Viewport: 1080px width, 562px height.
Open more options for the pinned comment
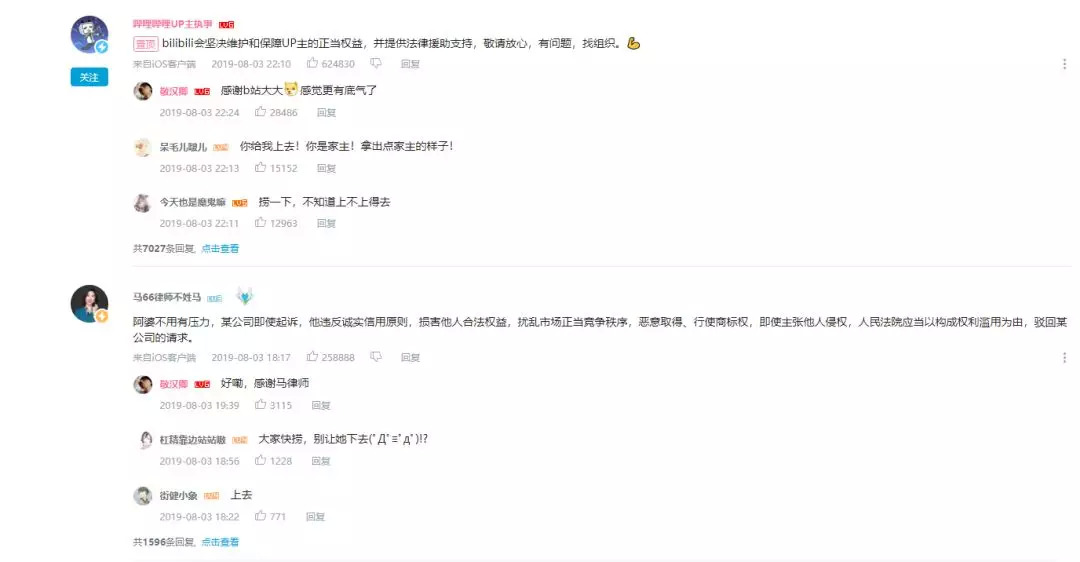[1064, 63]
